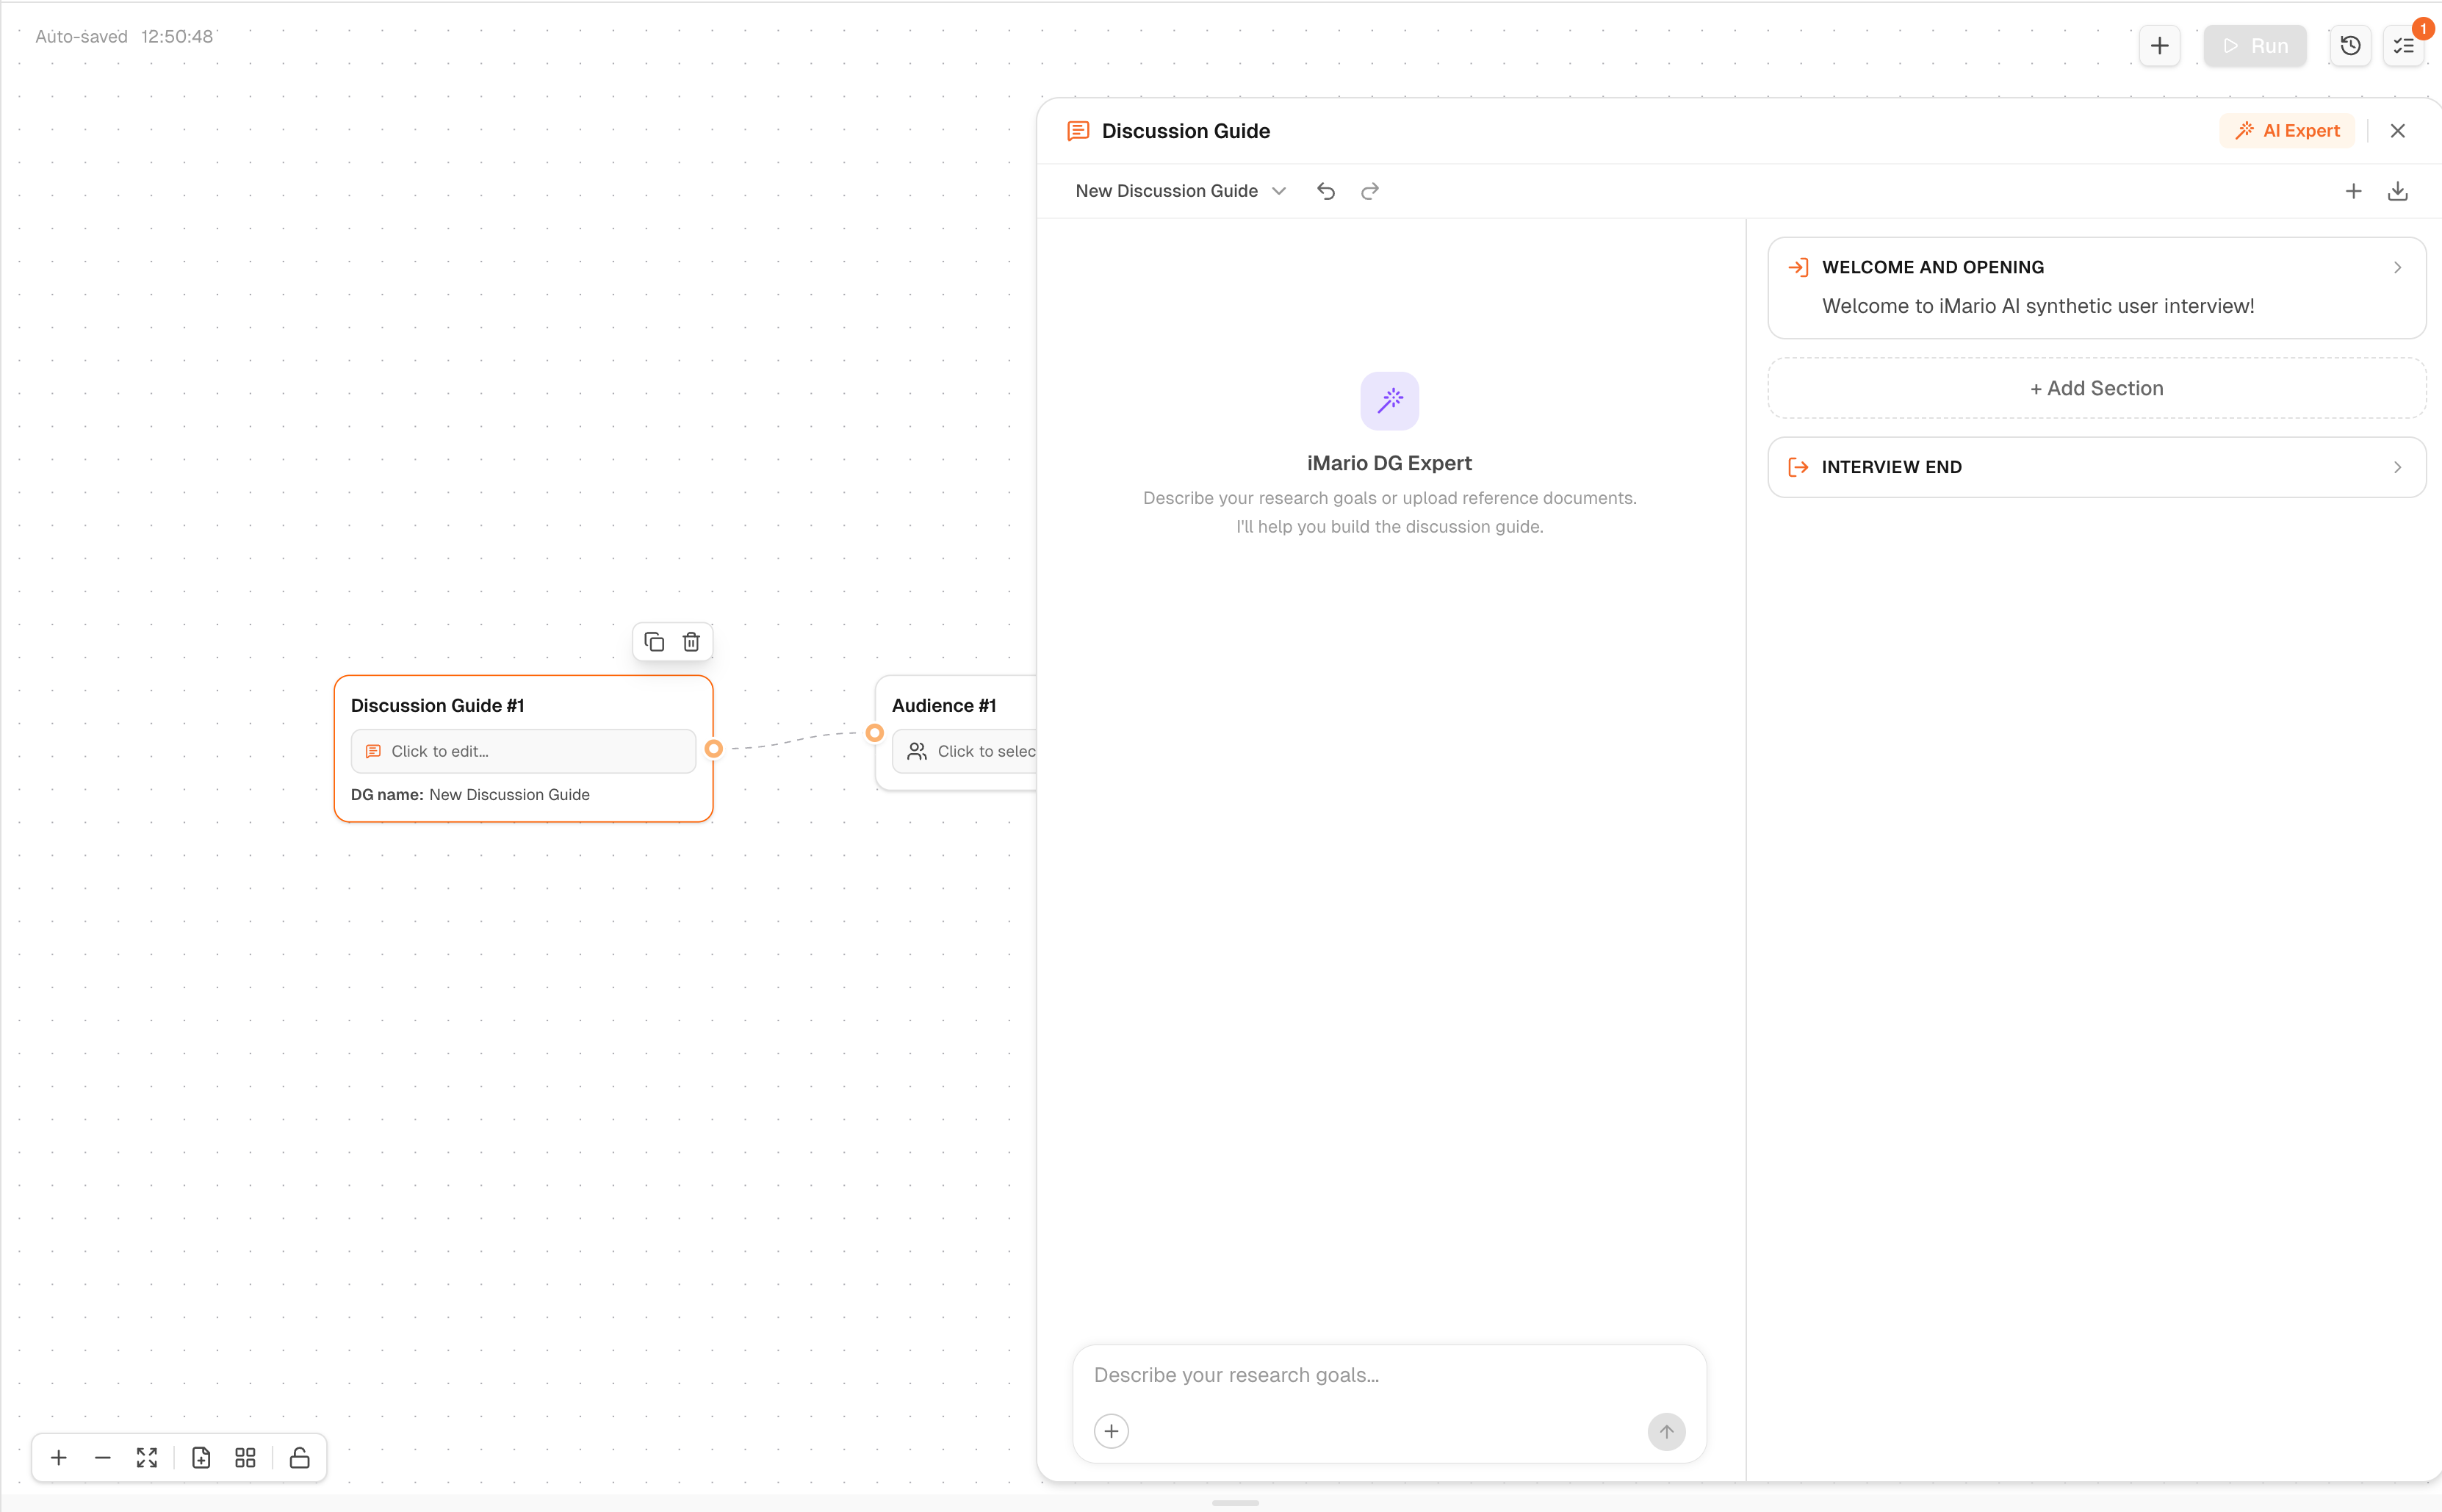Click the iMario DG Expert heading text
Screen dimensions: 2442x1512
pos(1389,463)
